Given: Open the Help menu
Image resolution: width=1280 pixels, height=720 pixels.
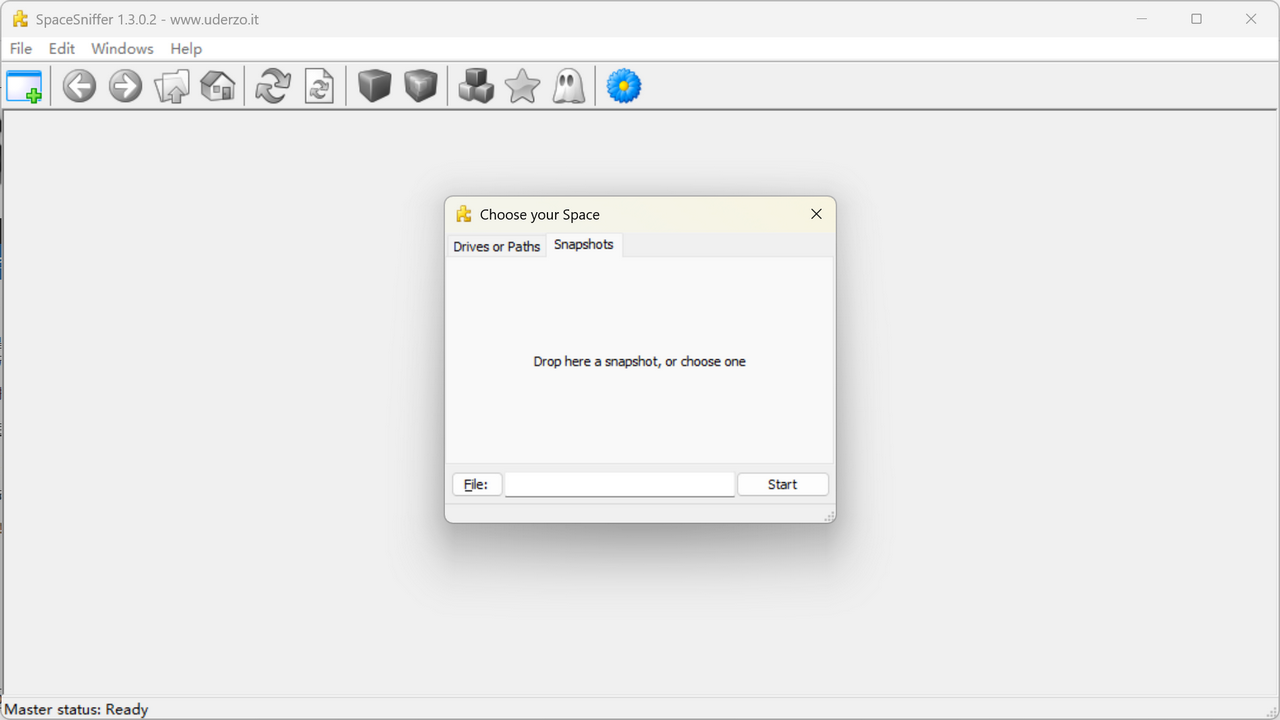Looking at the screenshot, I should click(x=186, y=48).
